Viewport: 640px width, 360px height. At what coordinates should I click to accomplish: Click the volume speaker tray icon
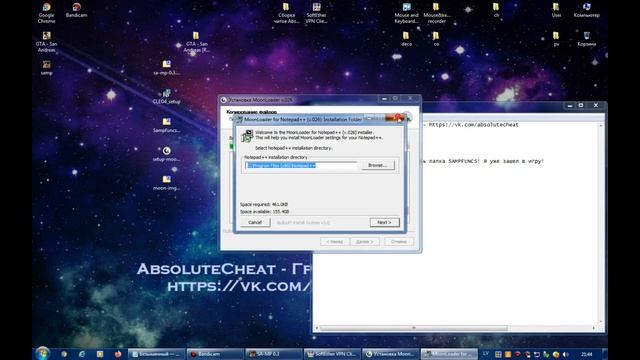pyautogui.click(x=566, y=354)
